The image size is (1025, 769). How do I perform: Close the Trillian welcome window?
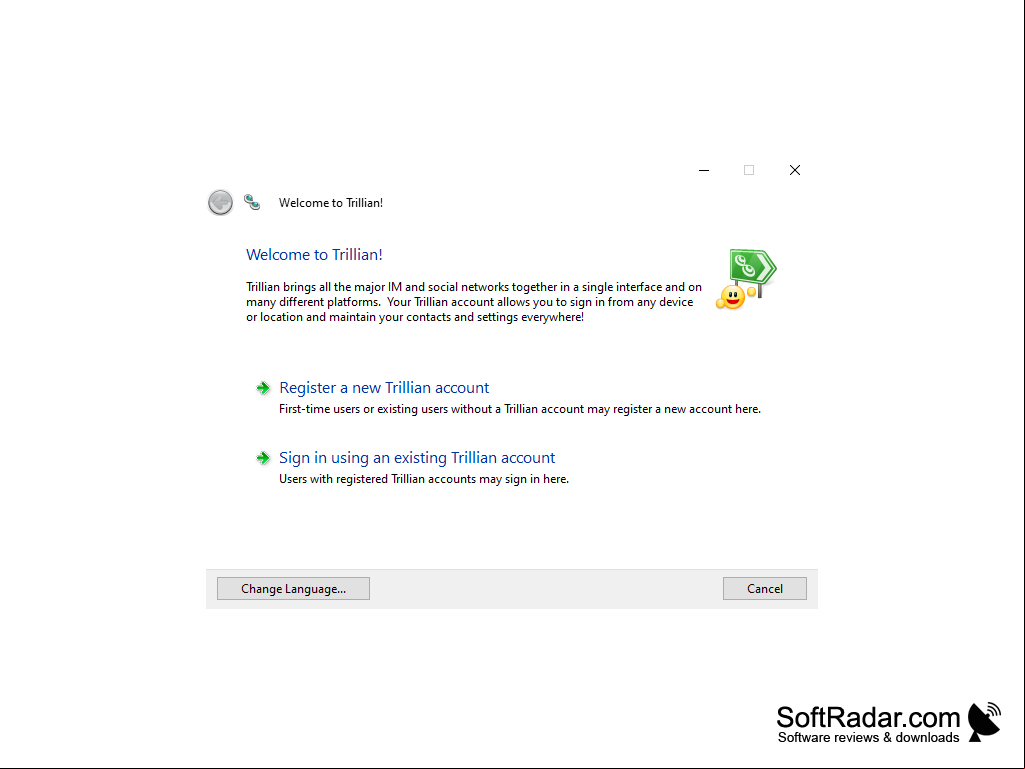tap(795, 170)
